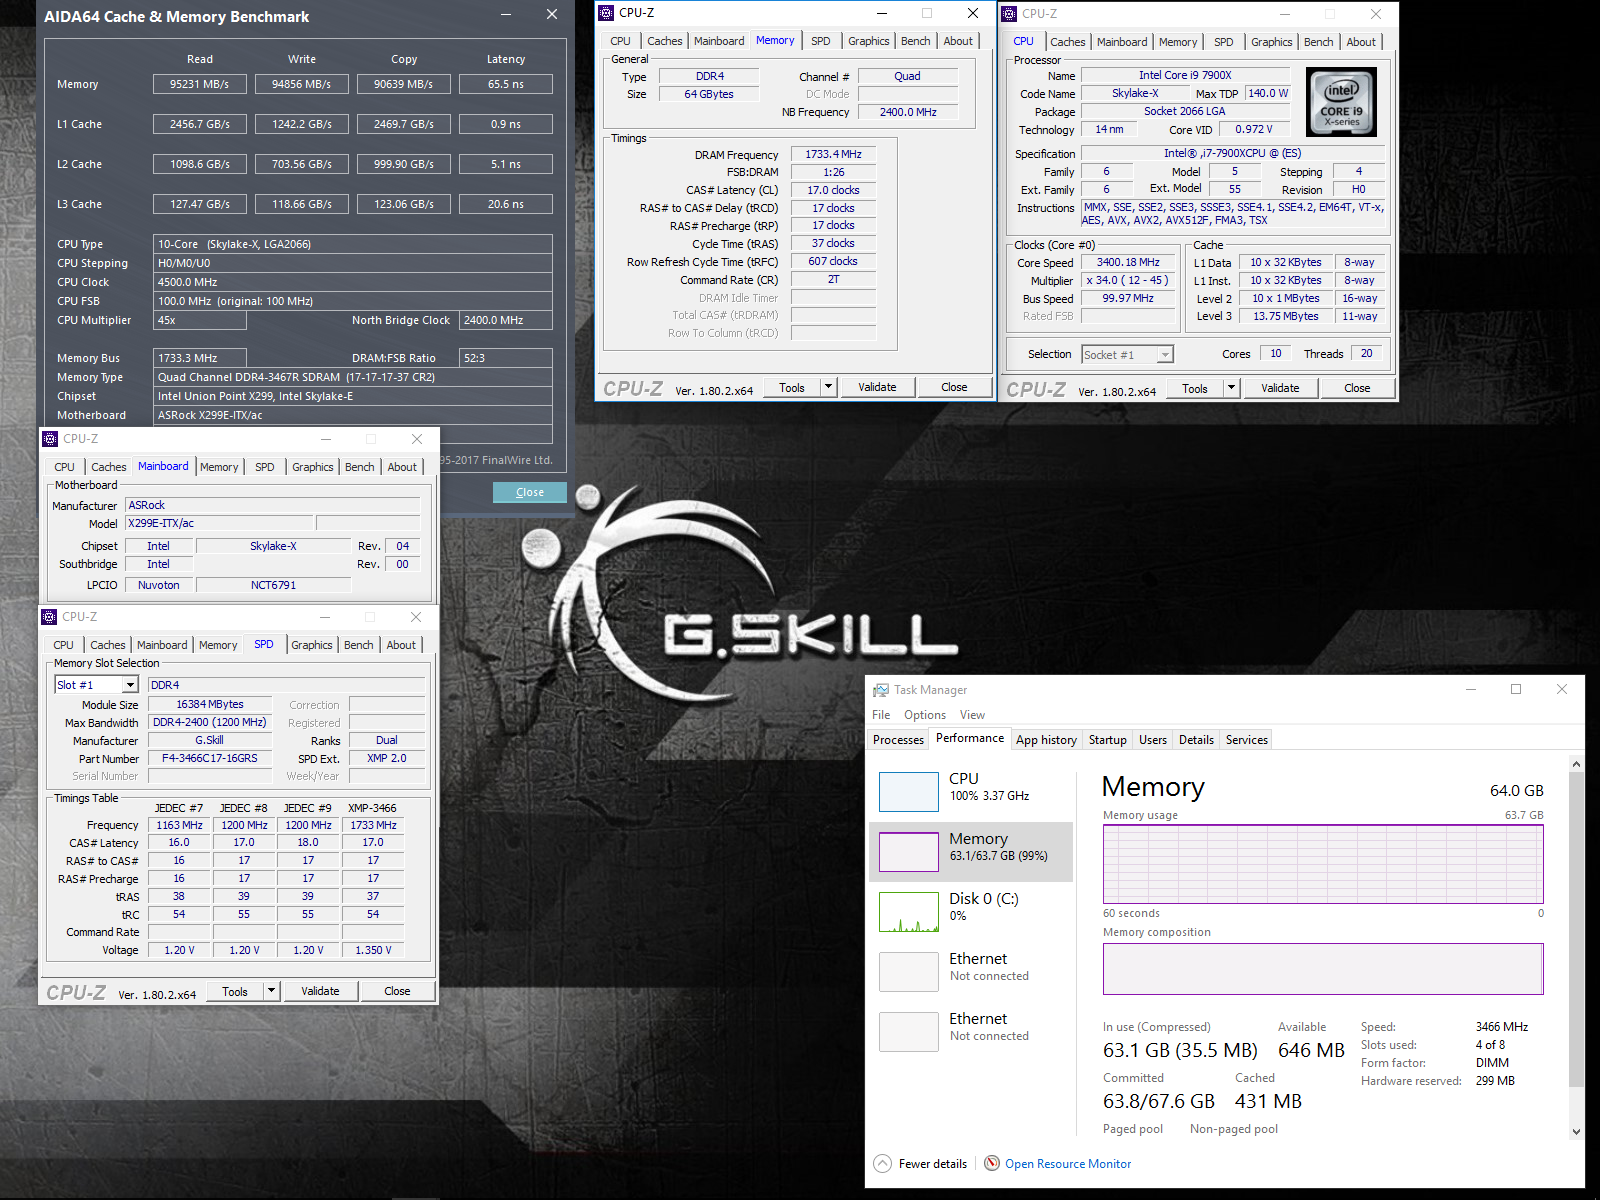Select the Disk 0 (C:) graph thumbnail
1600x1200 pixels.
pos(908,911)
